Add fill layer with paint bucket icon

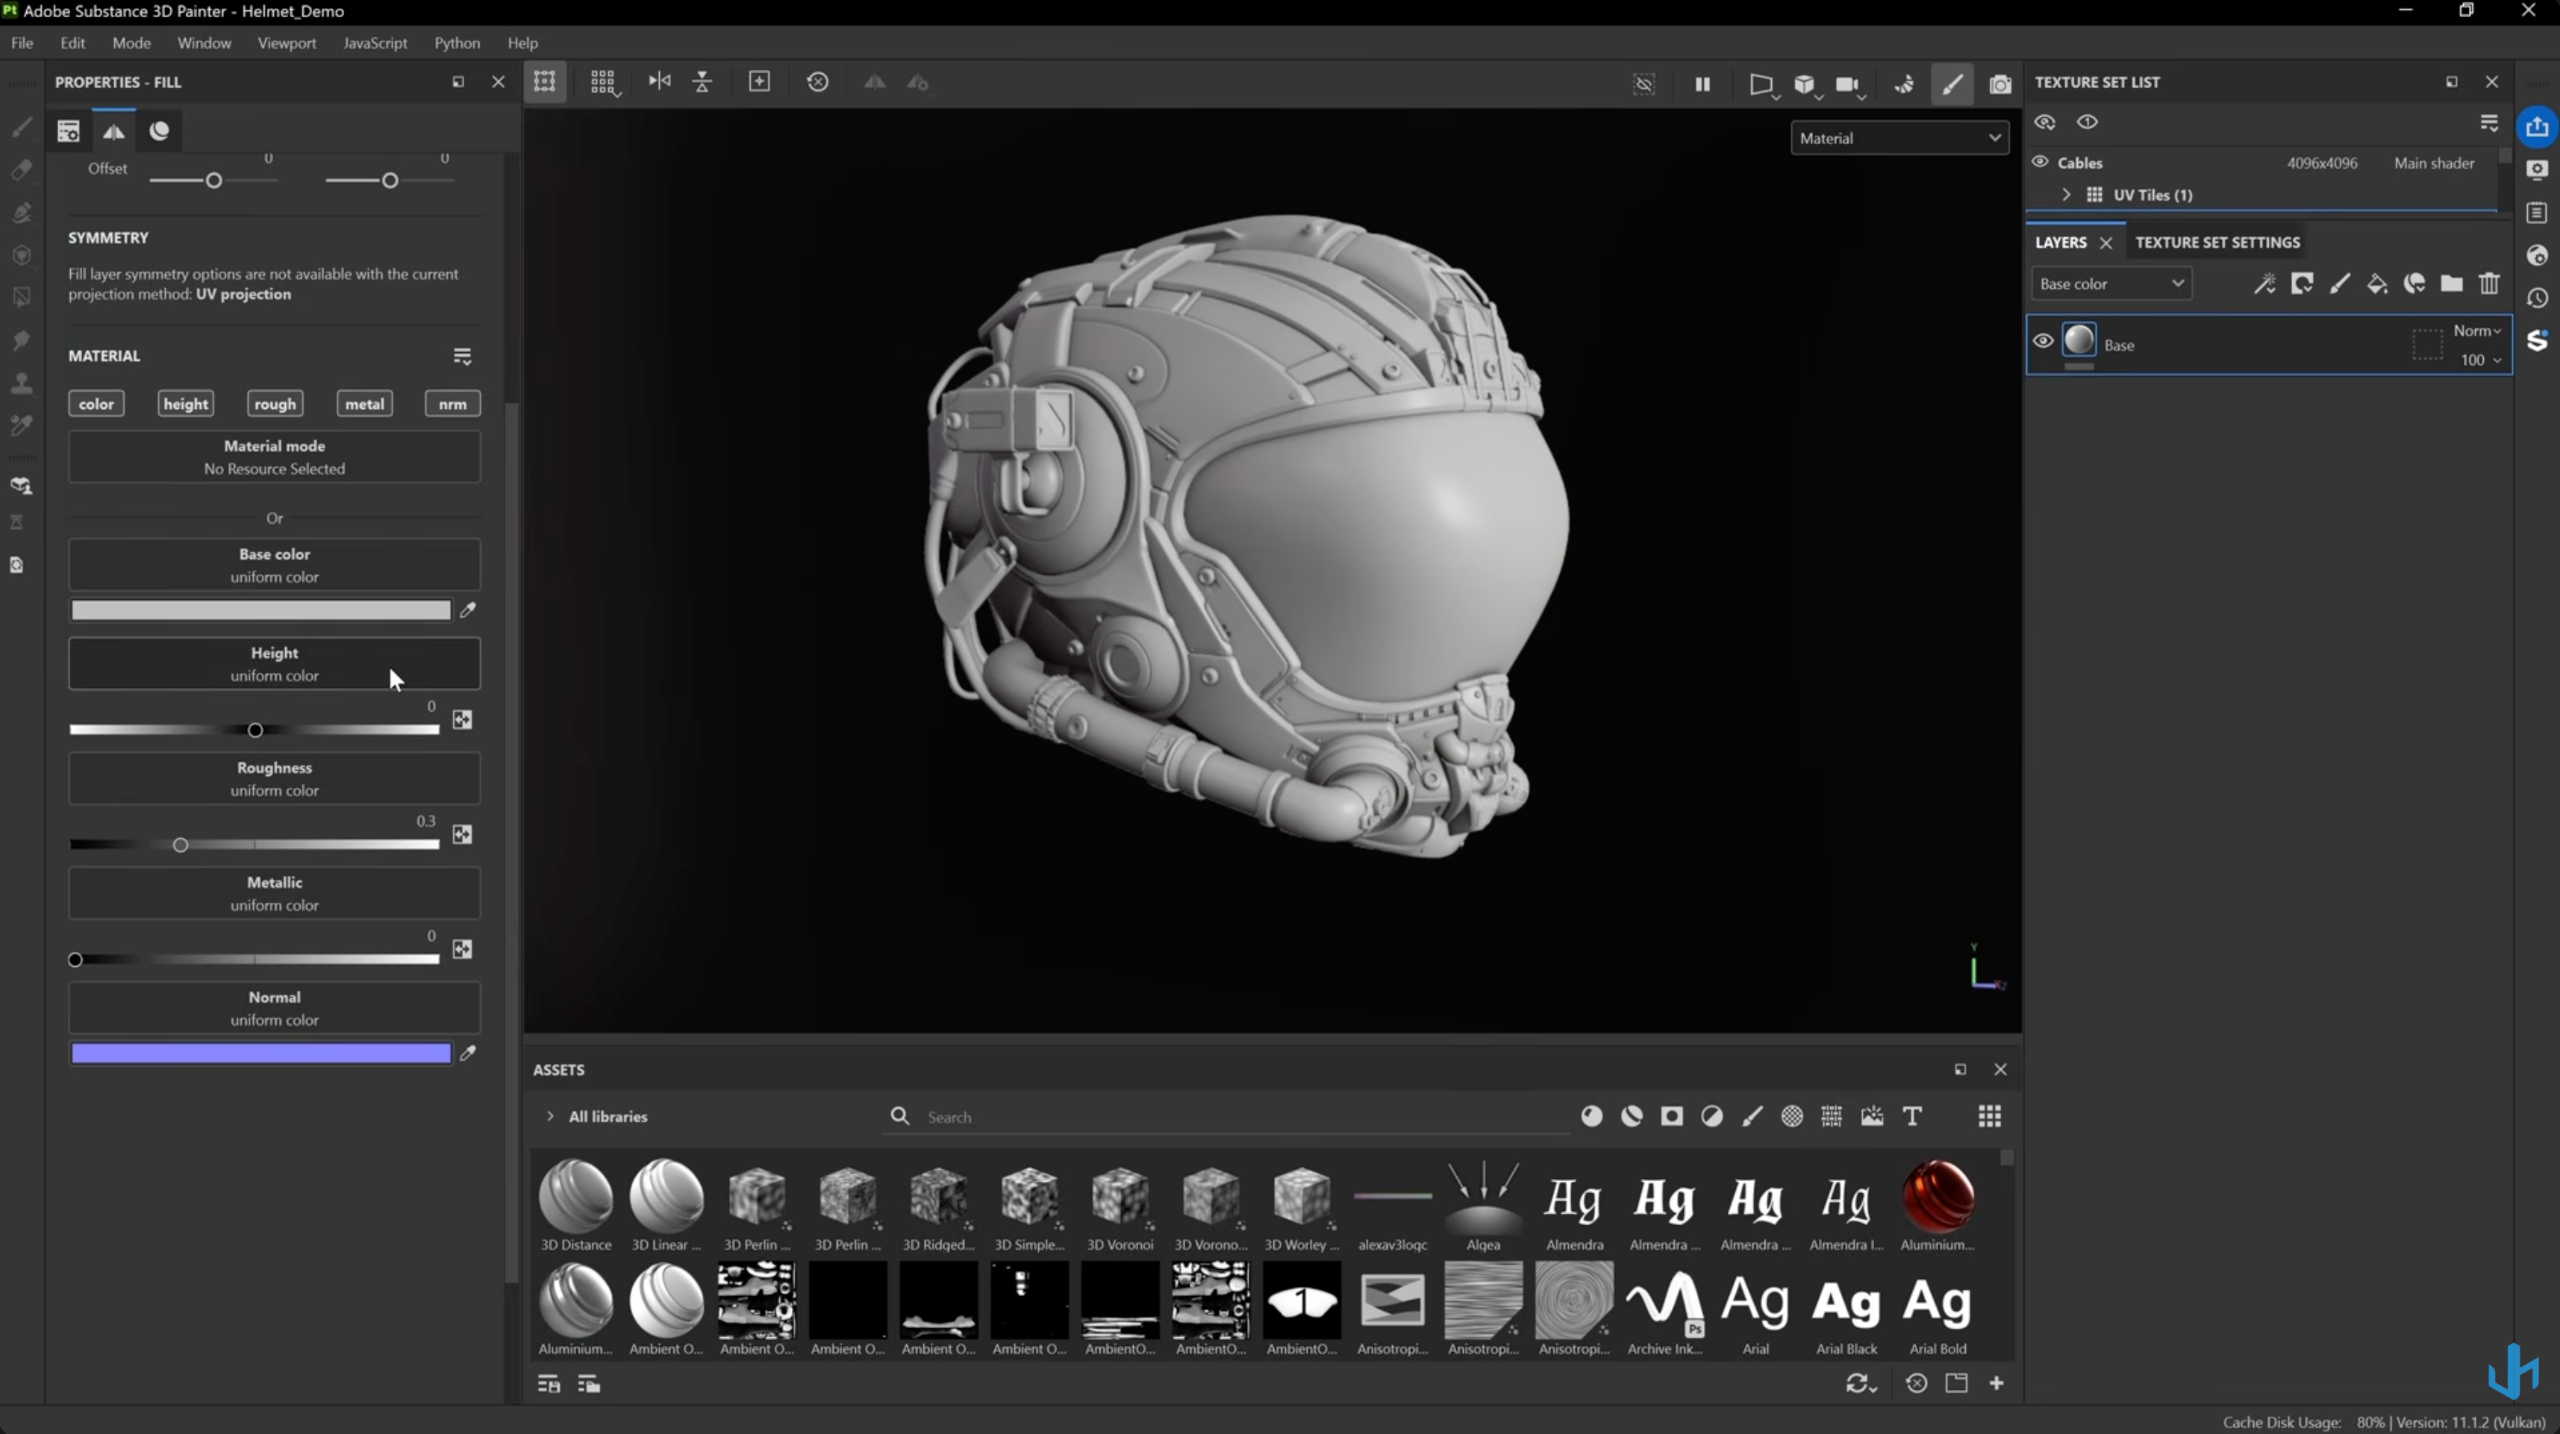click(2377, 284)
